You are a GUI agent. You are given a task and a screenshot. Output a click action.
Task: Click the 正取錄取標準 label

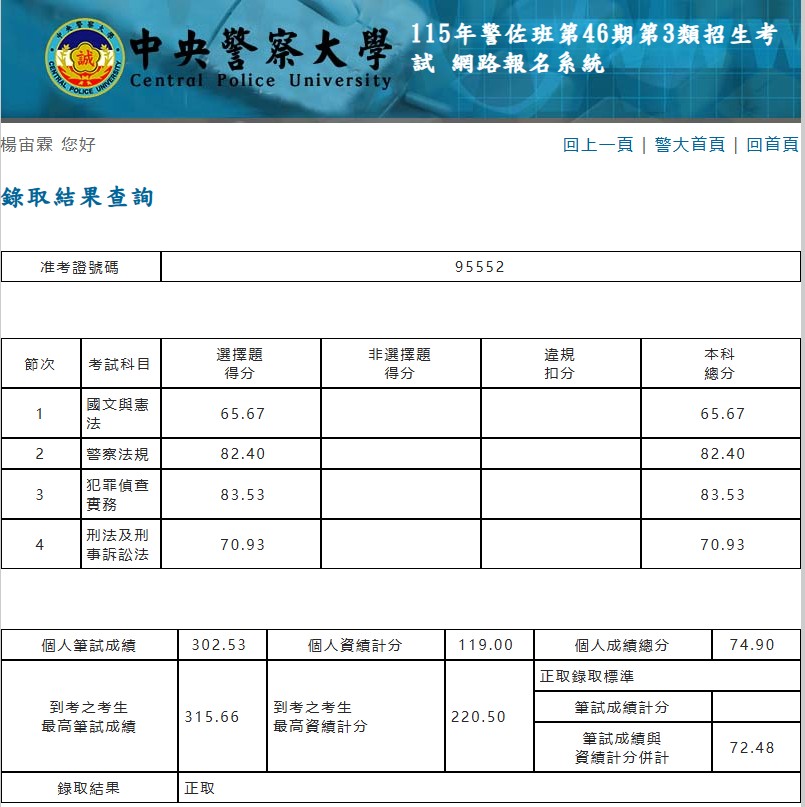587,676
